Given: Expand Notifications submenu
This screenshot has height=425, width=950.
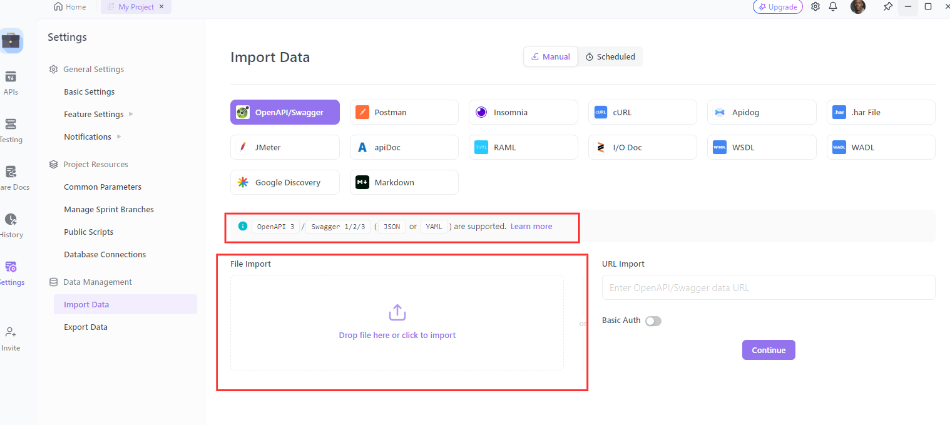Looking at the screenshot, I should (x=119, y=136).
